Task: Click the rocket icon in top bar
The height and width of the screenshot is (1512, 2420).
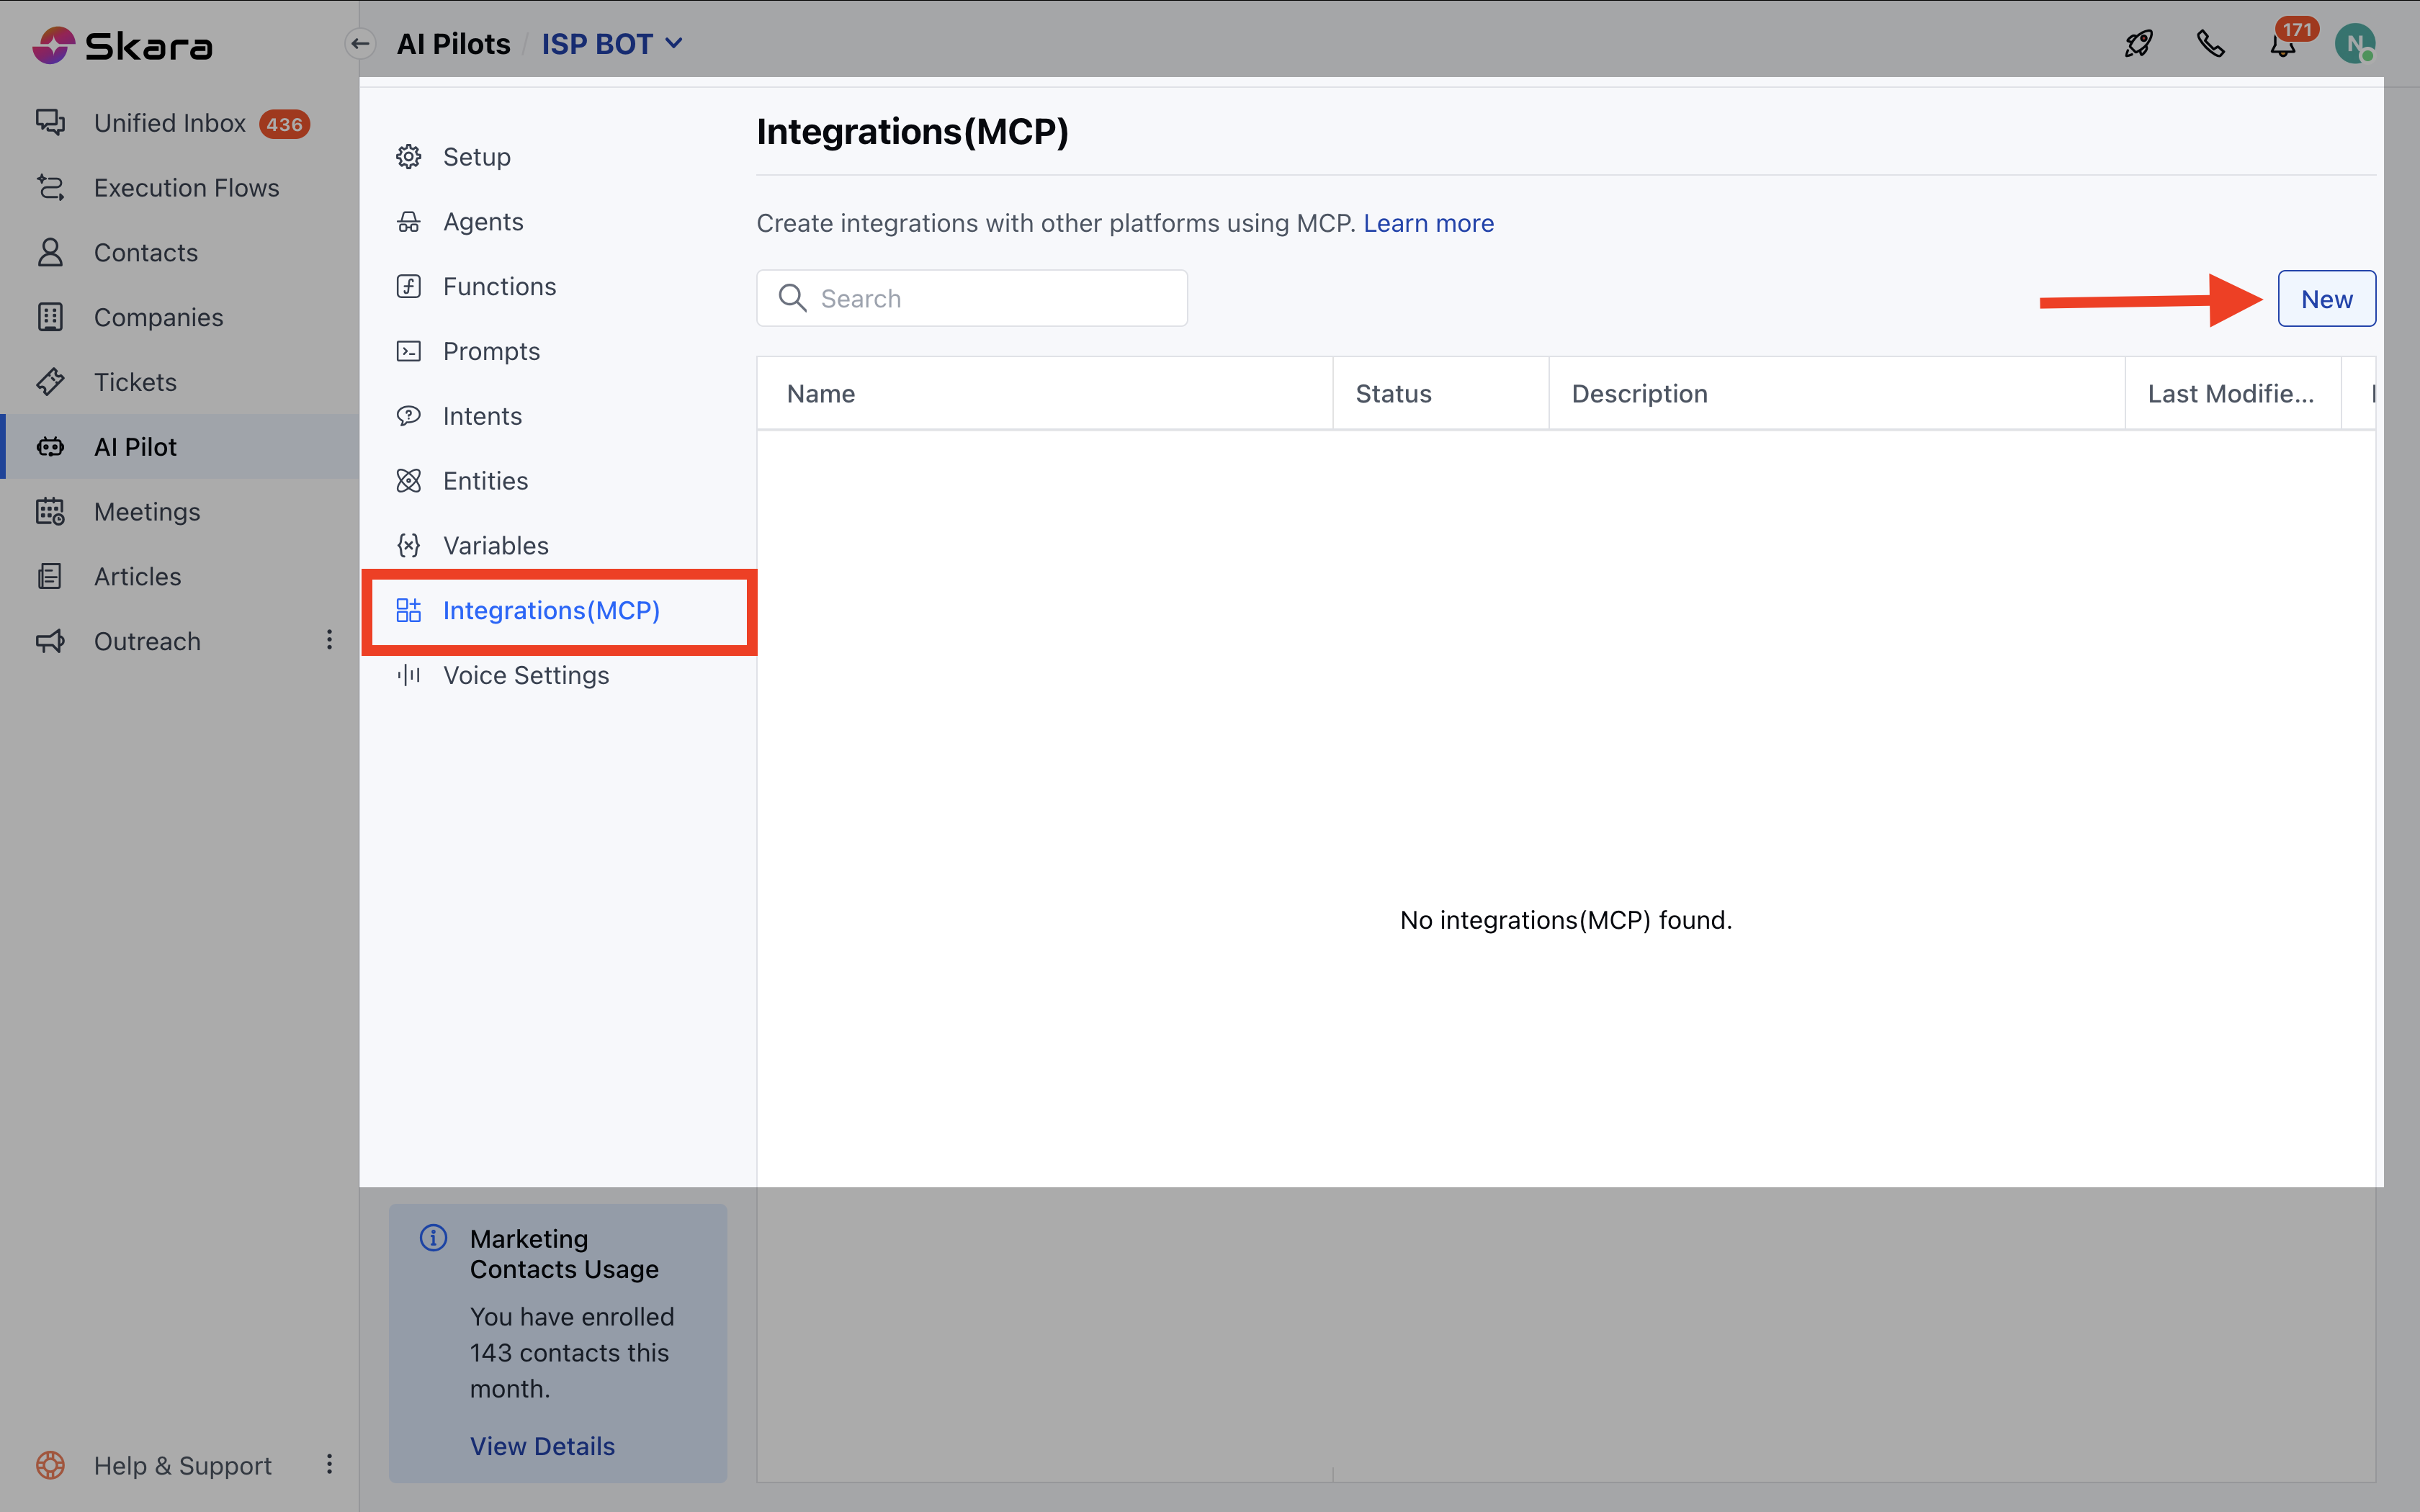Action: [x=2138, y=44]
